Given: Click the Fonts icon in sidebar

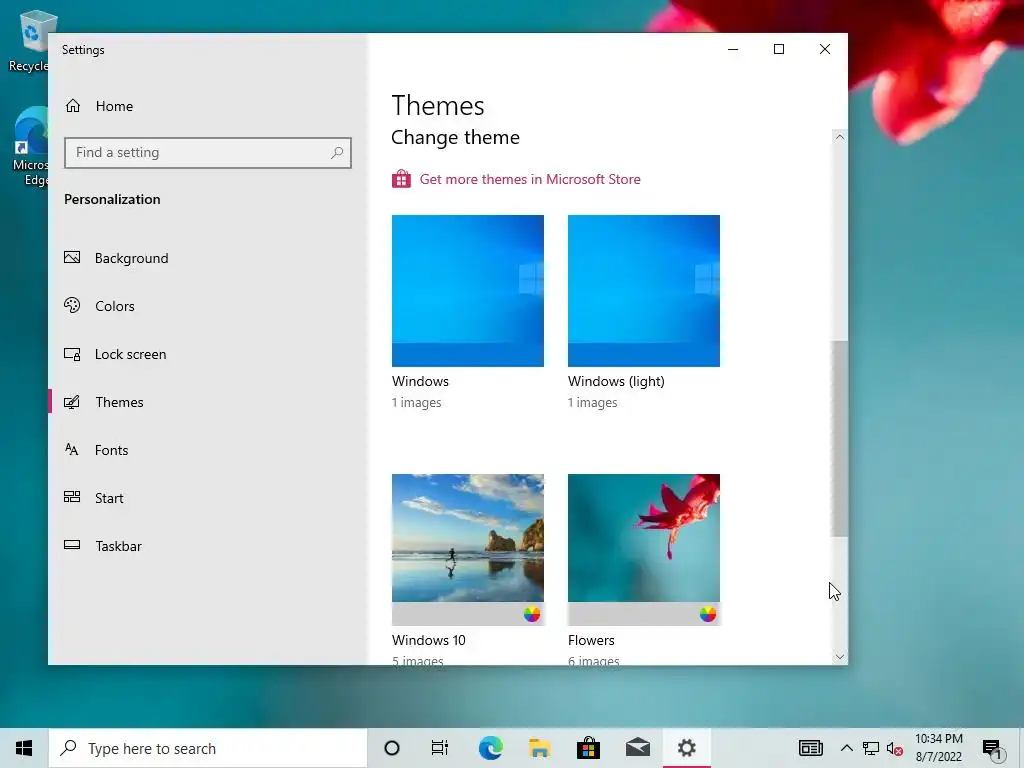Looking at the screenshot, I should coord(72,449).
